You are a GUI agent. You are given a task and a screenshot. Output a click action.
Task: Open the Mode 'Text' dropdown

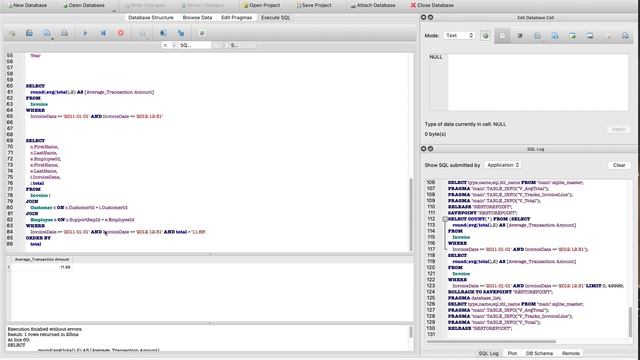point(459,36)
